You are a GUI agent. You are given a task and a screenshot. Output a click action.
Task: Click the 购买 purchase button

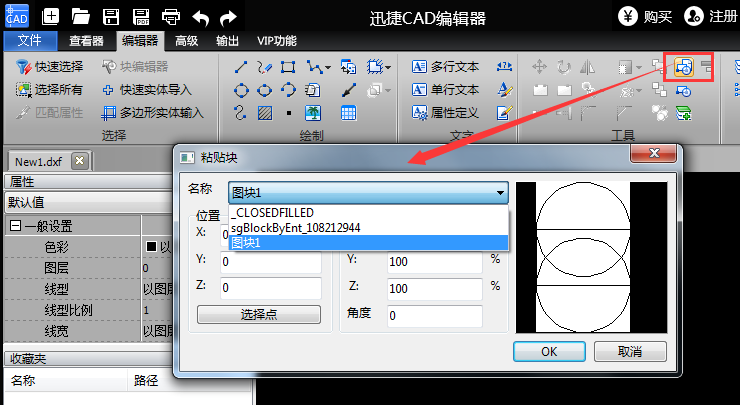[645, 17]
